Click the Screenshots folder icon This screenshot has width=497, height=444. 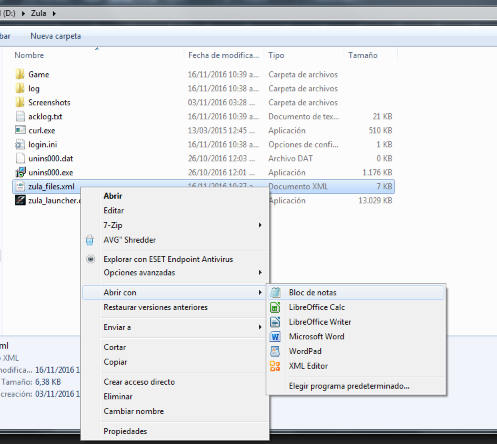(20, 102)
